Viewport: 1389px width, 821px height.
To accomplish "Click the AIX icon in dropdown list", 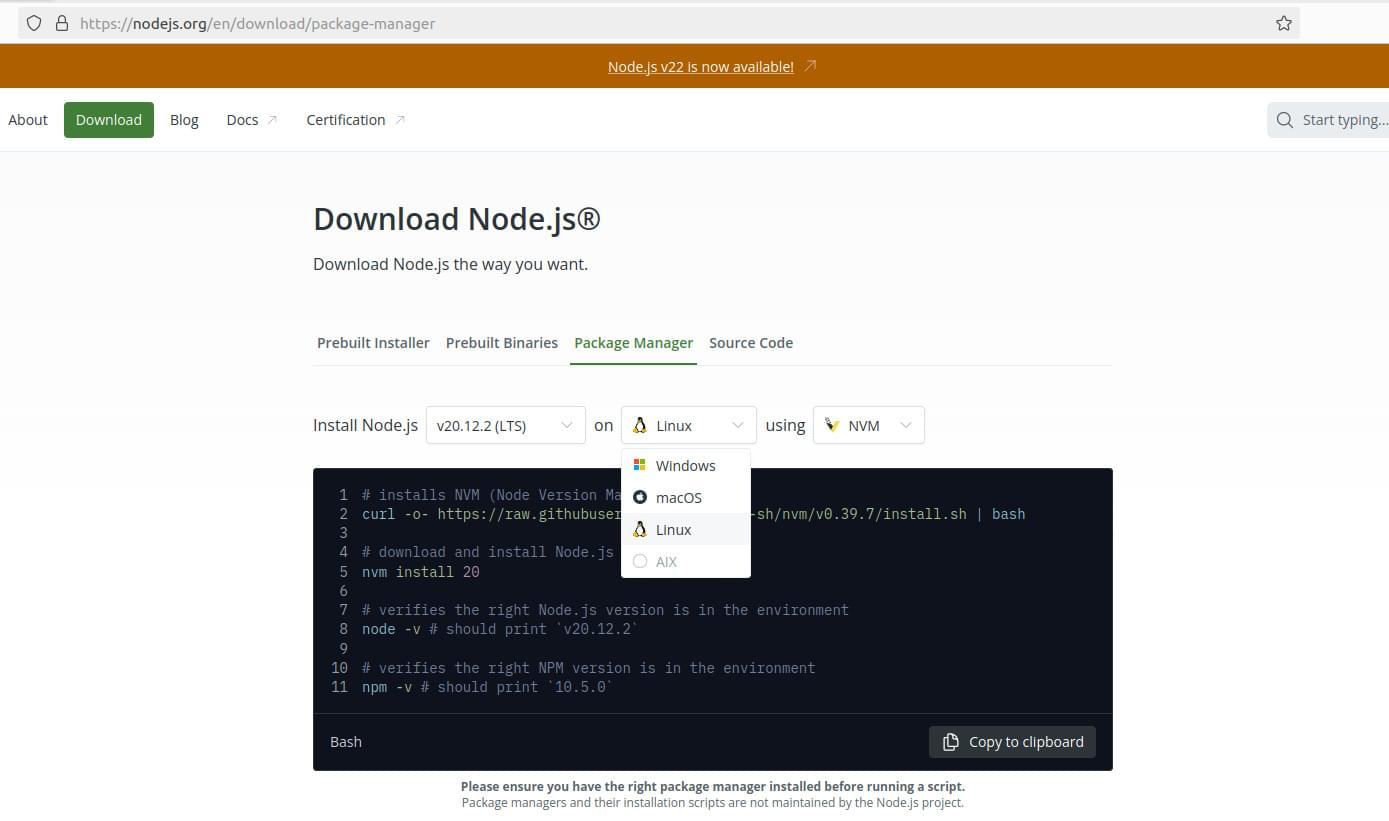I will 640,561.
